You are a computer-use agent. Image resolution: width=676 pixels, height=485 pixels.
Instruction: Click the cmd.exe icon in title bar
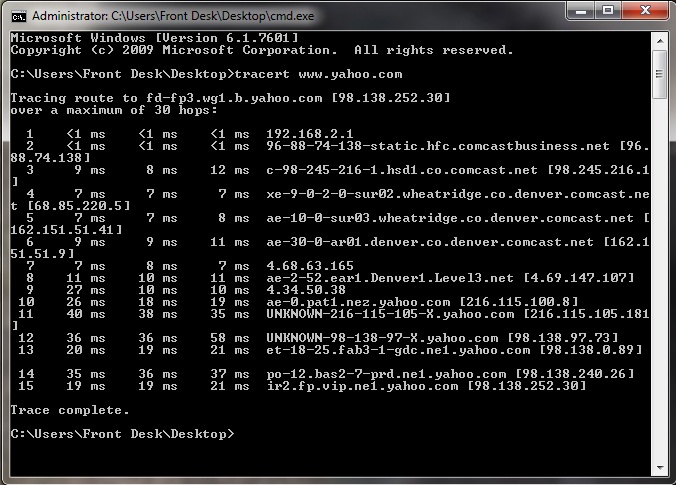pos(19,17)
